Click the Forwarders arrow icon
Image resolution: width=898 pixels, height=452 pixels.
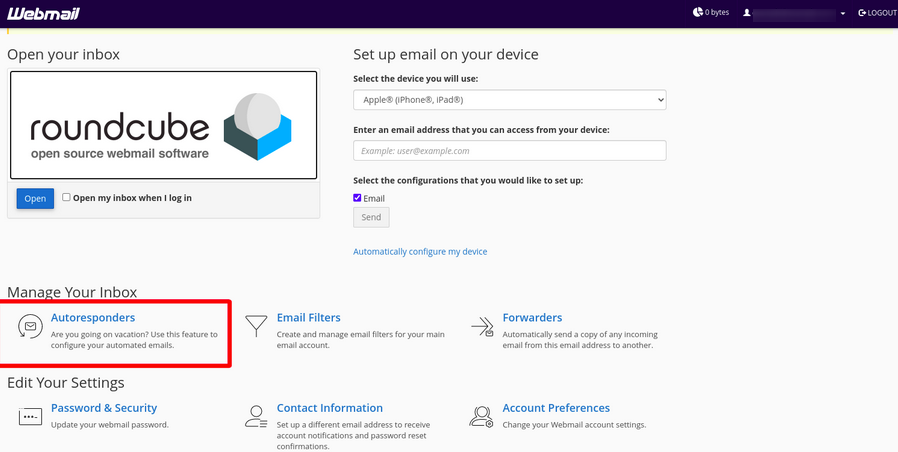click(483, 326)
